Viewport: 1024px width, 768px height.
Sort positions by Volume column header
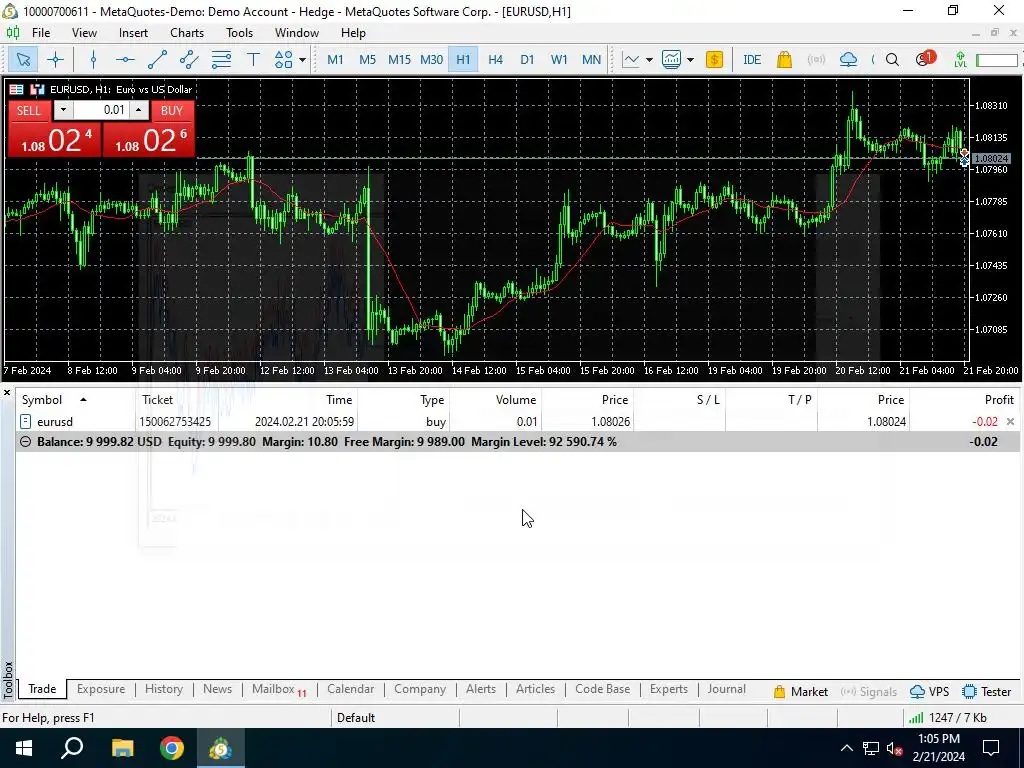[515, 400]
